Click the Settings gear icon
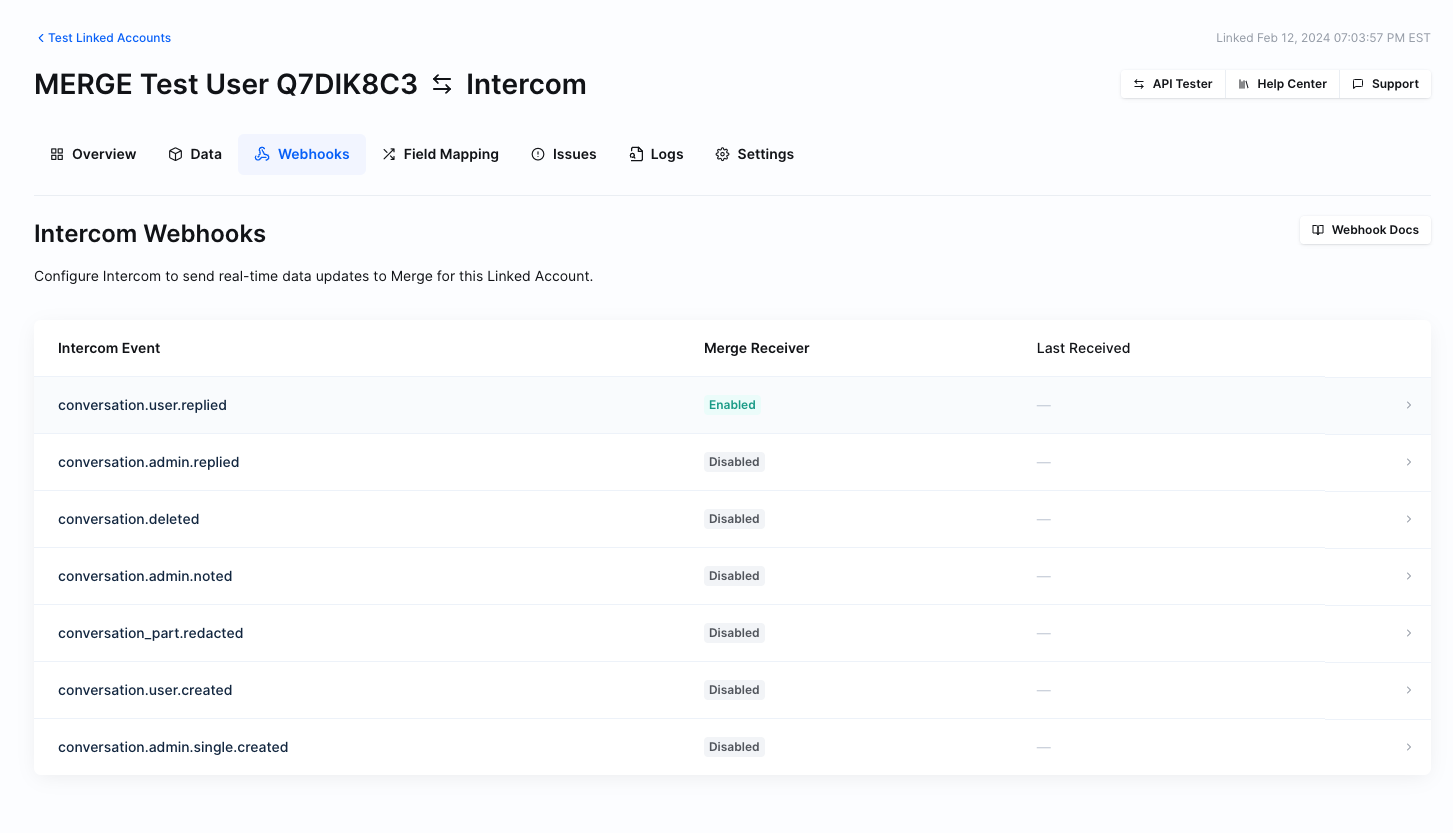 click(722, 154)
